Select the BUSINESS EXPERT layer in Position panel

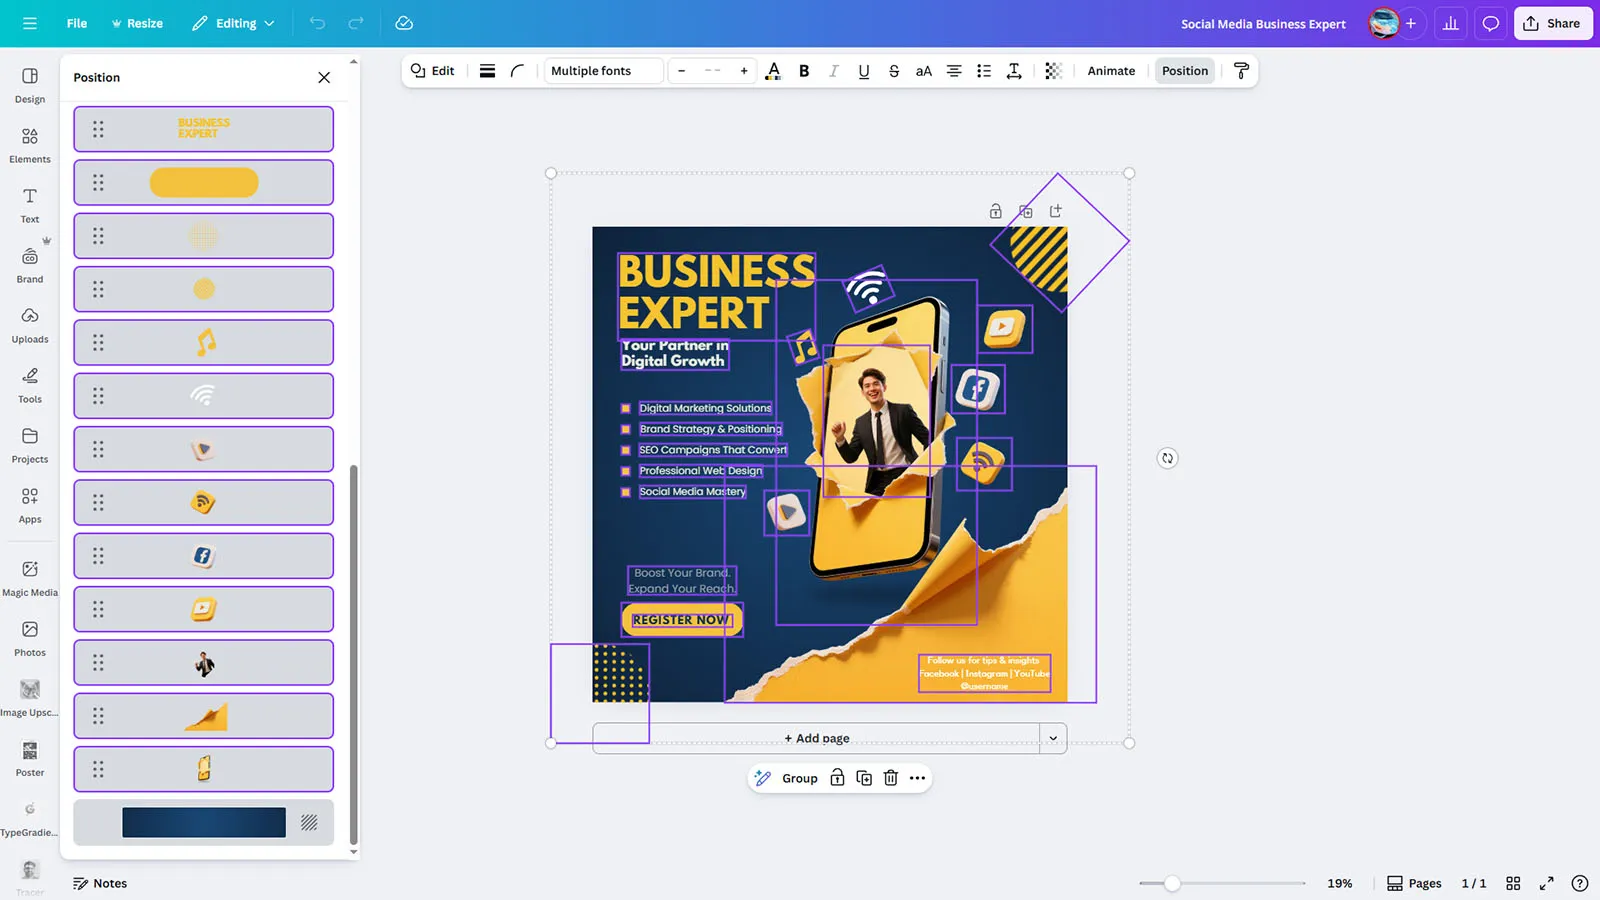point(204,129)
